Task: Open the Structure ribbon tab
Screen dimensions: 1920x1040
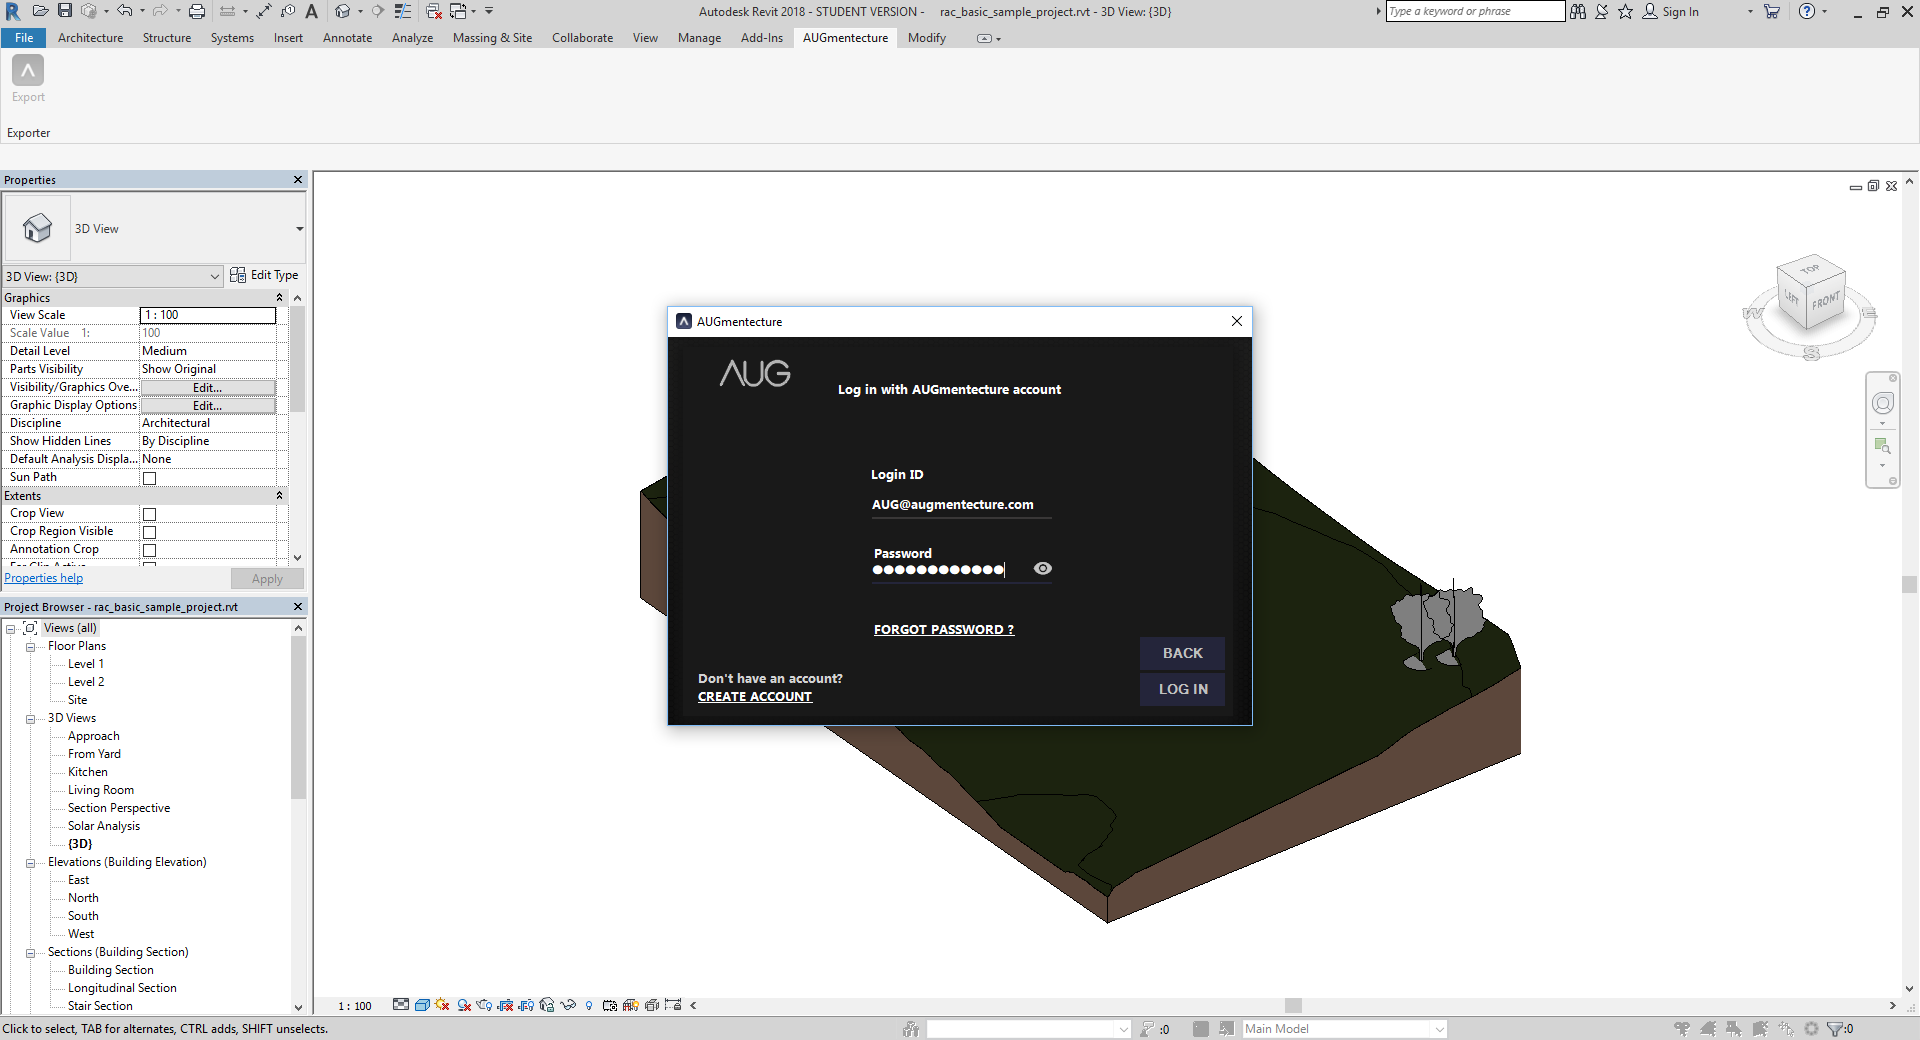Action: click(x=167, y=38)
